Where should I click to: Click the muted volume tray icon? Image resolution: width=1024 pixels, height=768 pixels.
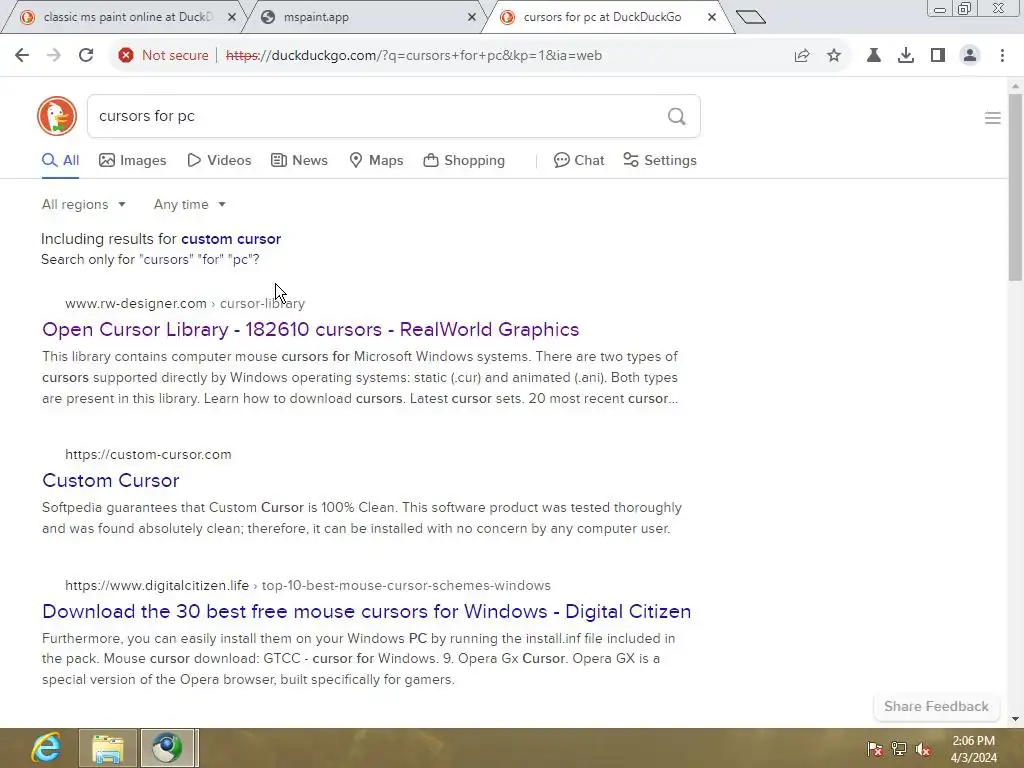click(923, 749)
